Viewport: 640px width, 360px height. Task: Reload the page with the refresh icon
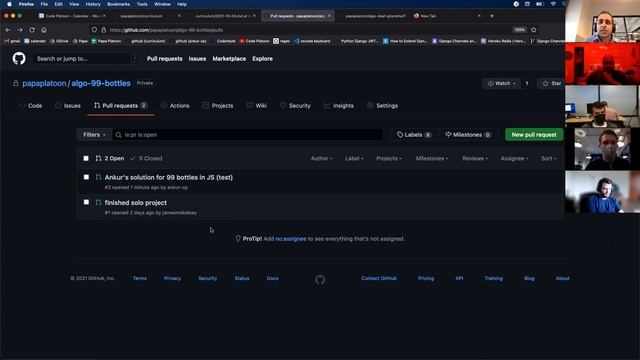point(32,30)
